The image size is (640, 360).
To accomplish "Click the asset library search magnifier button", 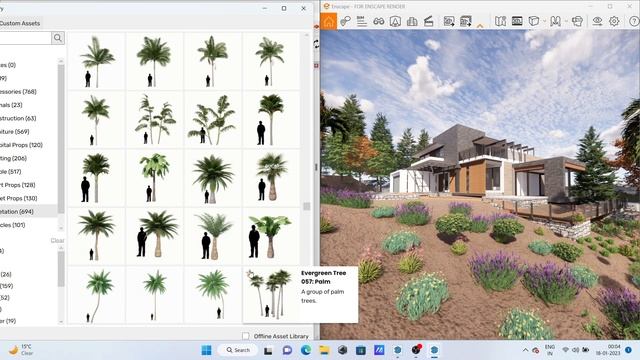I will pyautogui.click(x=58, y=38).
